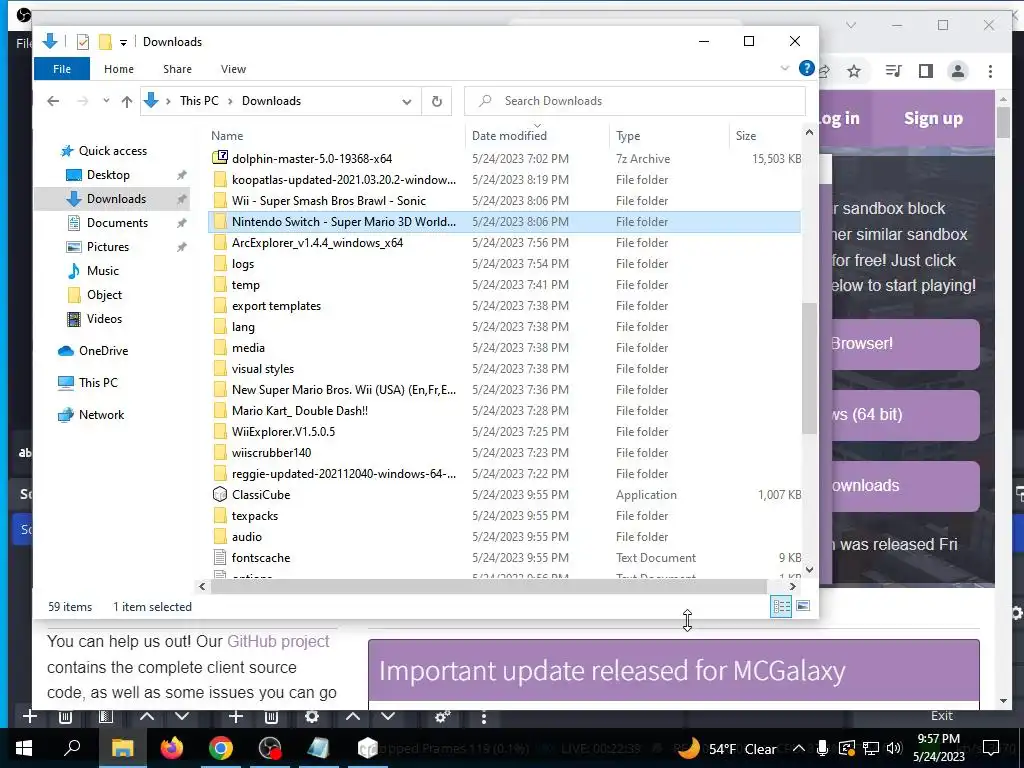Open Google Chrome from the taskbar
This screenshot has width=1024, height=768.
pyautogui.click(x=221, y=748)
